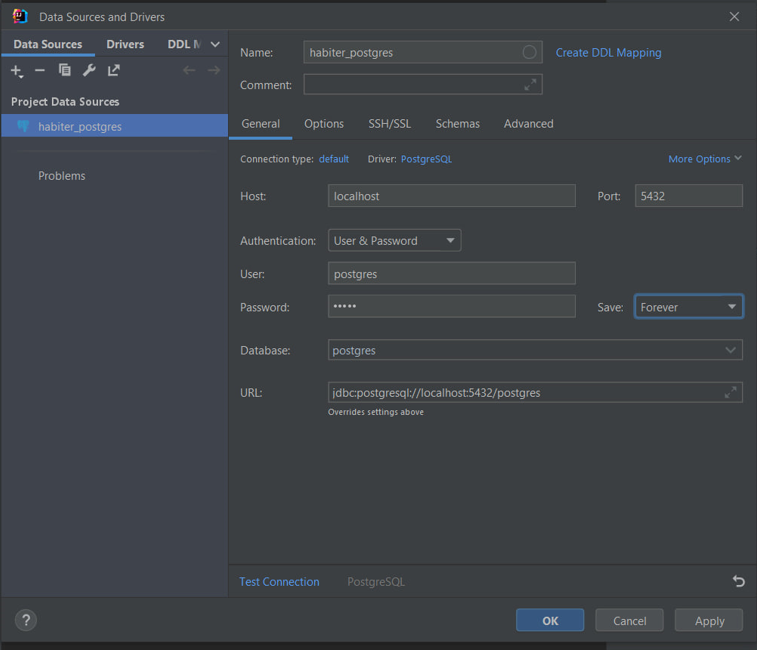Viewport: 757px width, 650px height.
Task: Expand the Database field chevron
Action: coord(730,350)
